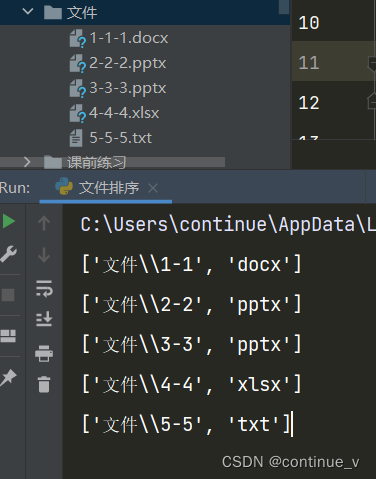Go down the stack trace arrow
The image size is (376, 479).
[44, 255]
